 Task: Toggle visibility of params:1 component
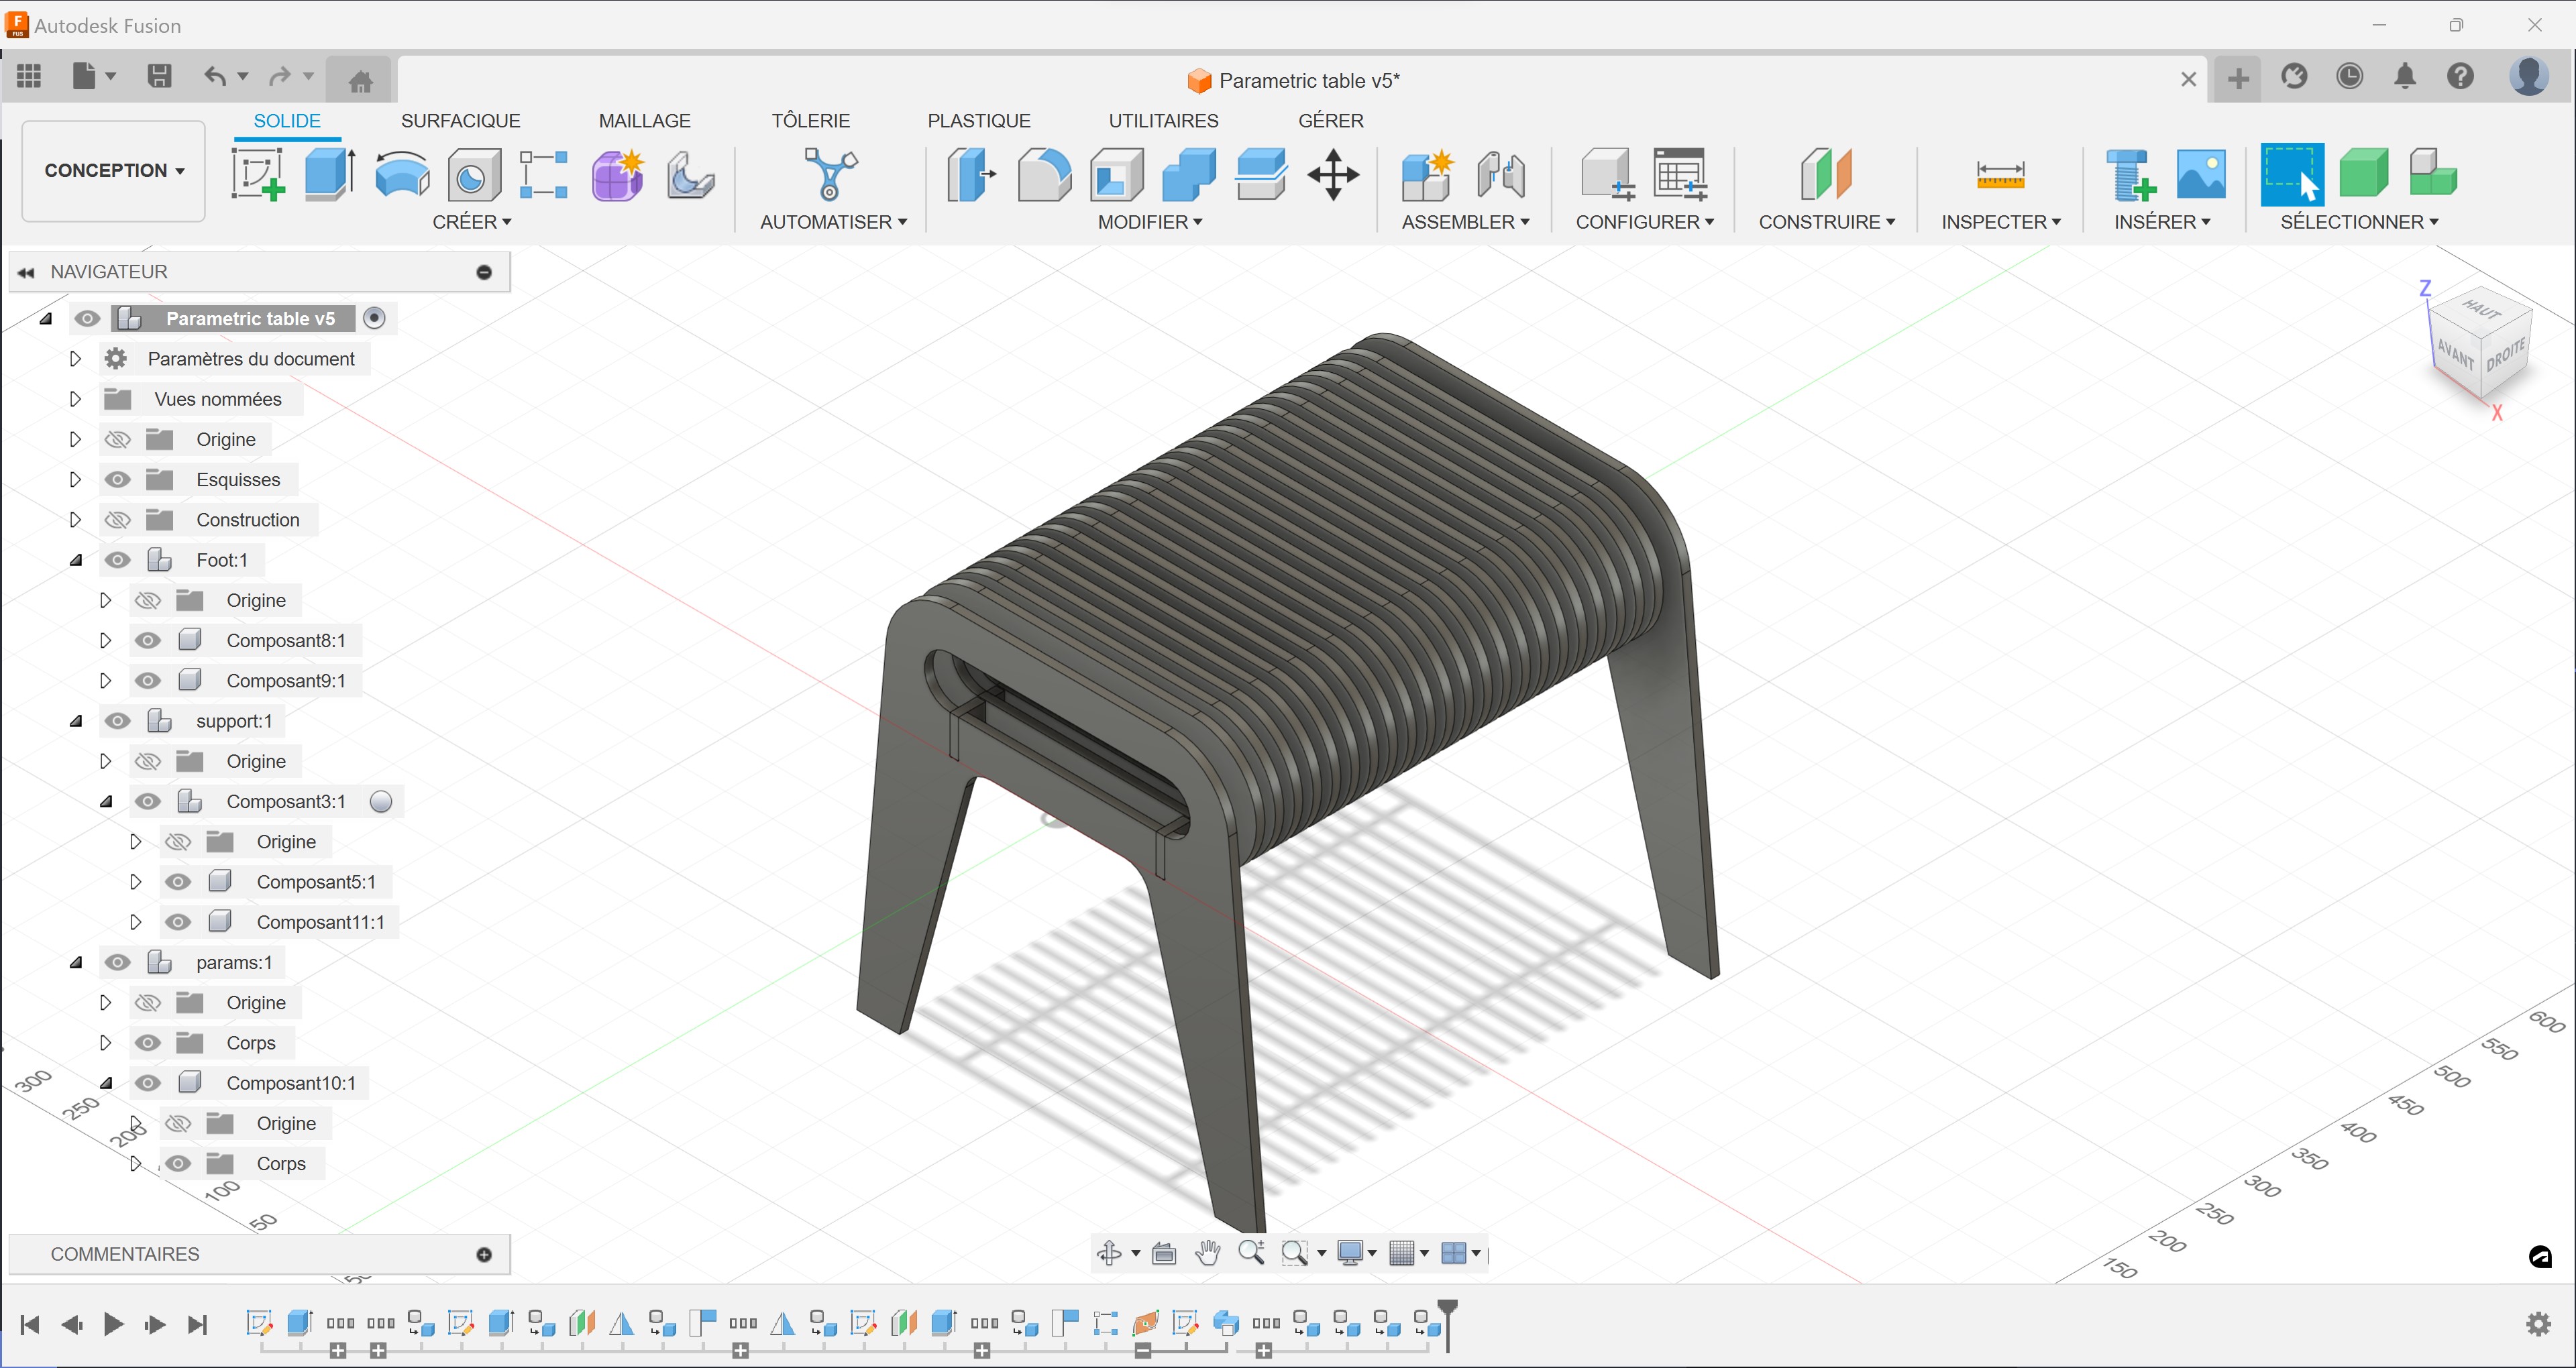[x=118, y=962]
